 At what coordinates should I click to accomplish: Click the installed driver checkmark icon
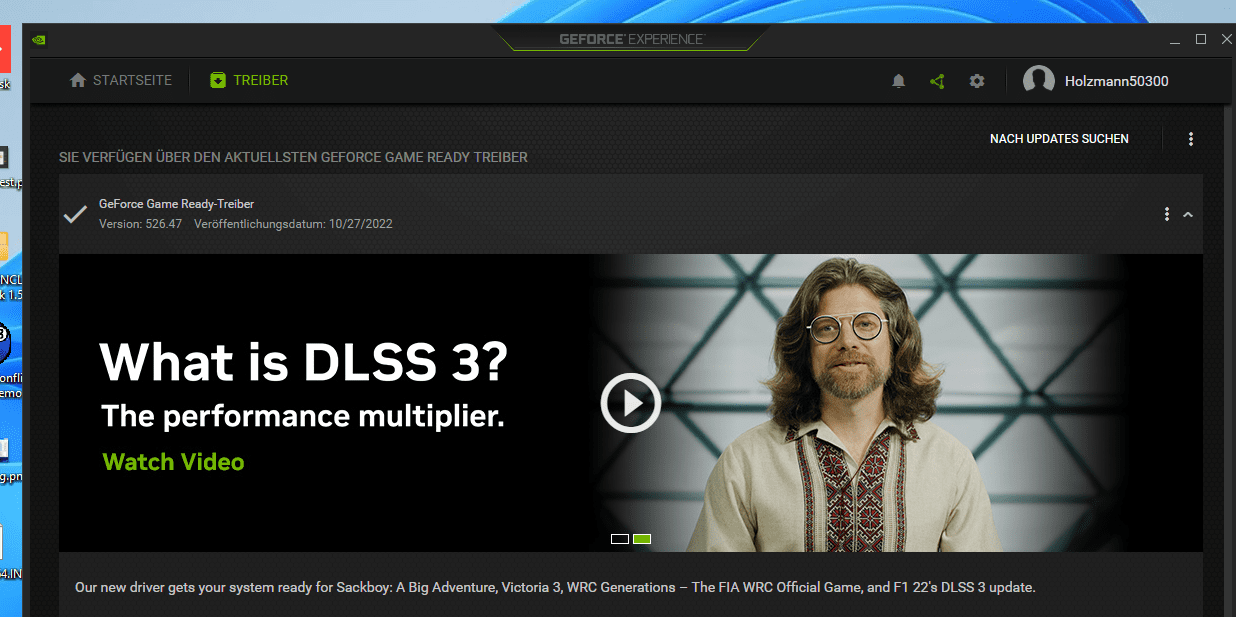75,214
